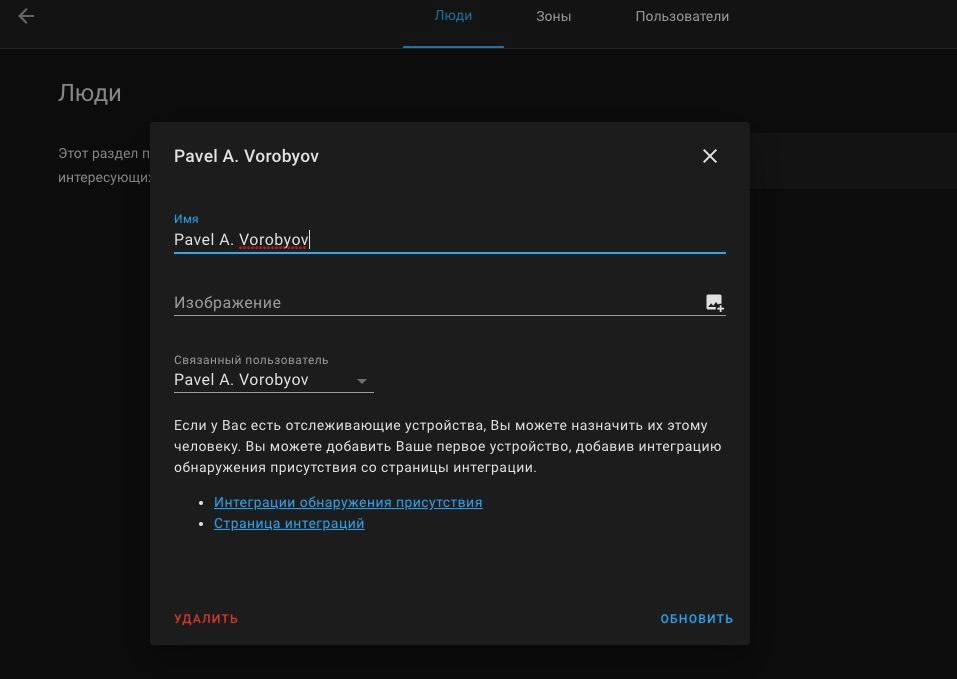Close the Pavel A. Vorobyov dialog
This screenshot has width=957, height=679.
tap(710, 156)
